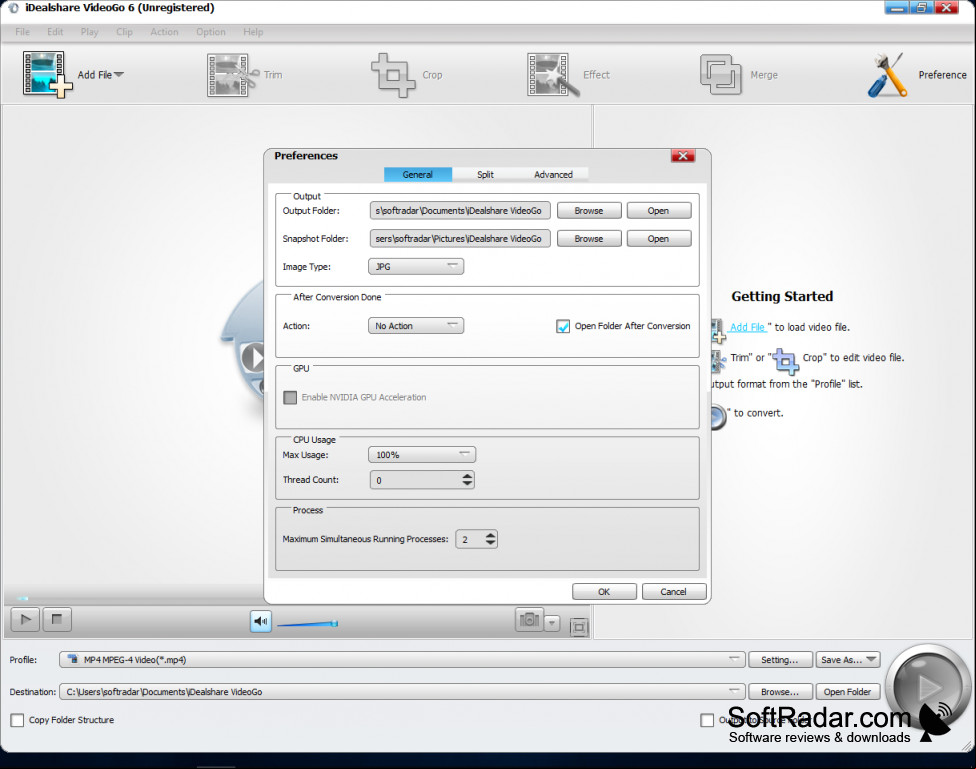
Task: Click the iDealshare app icon in title bar
Action: 14,8
